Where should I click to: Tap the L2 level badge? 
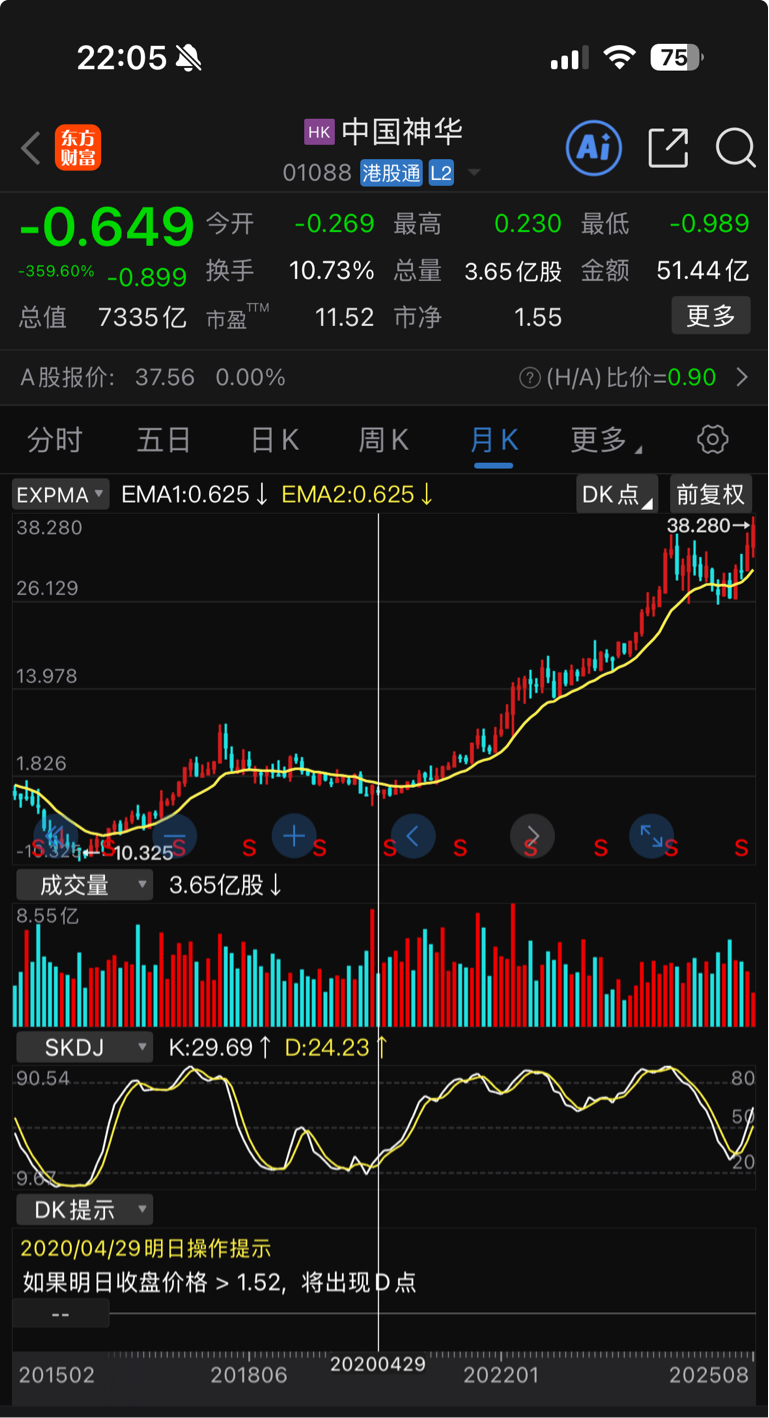pos(441,173)
